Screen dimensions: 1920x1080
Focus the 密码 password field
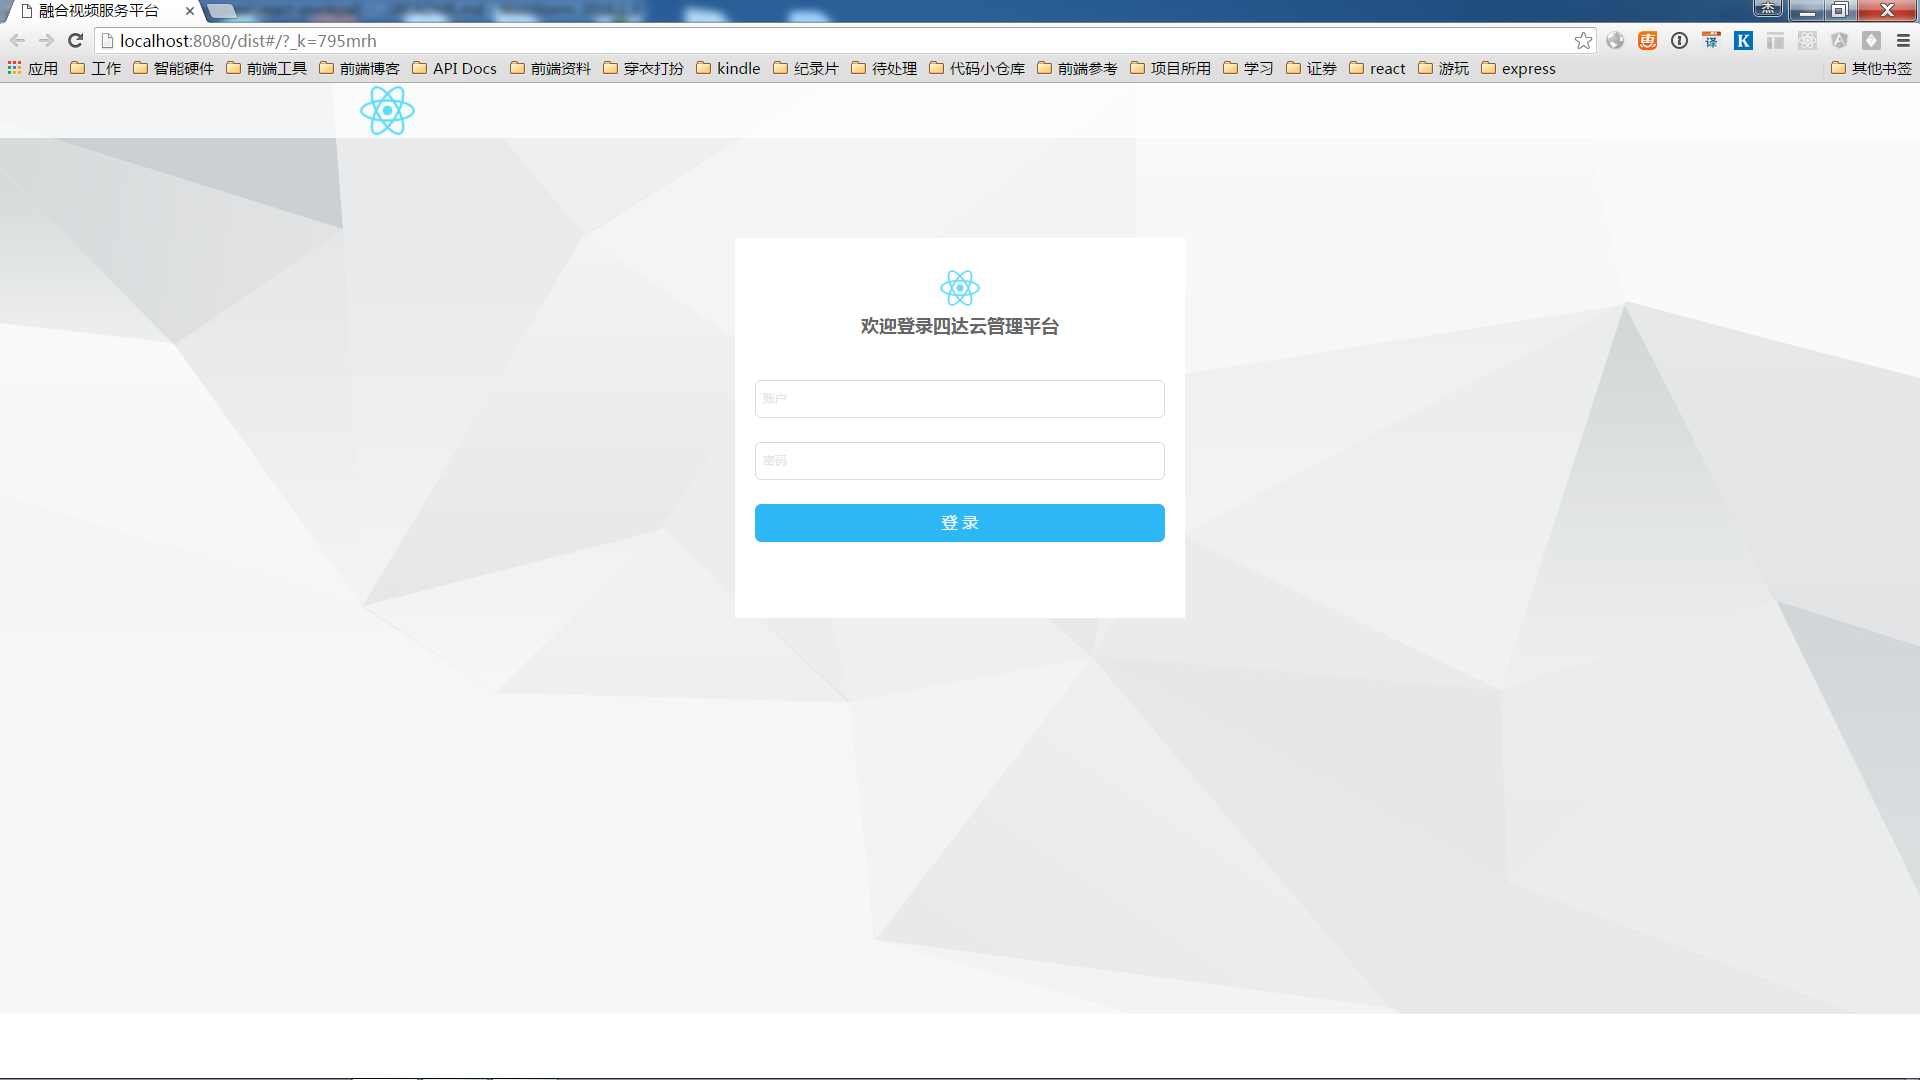(x=959, y=461)
